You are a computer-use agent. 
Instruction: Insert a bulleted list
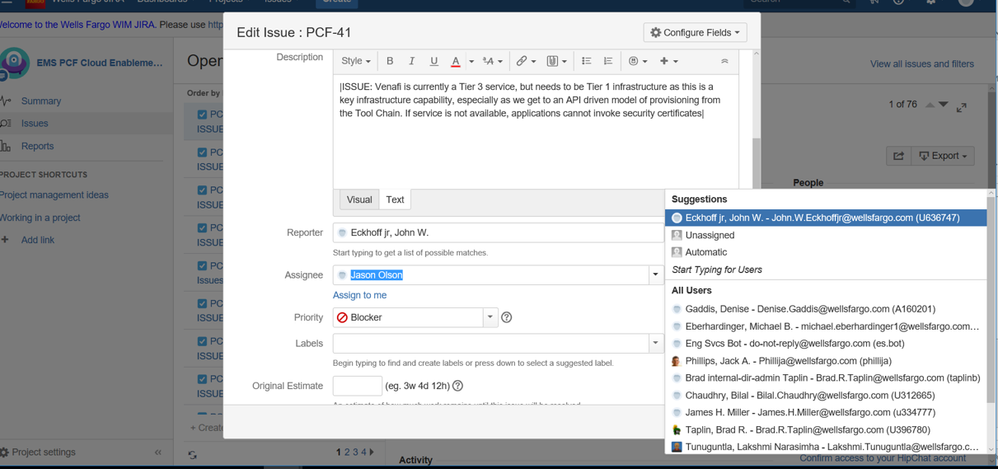tap(587, 61)
